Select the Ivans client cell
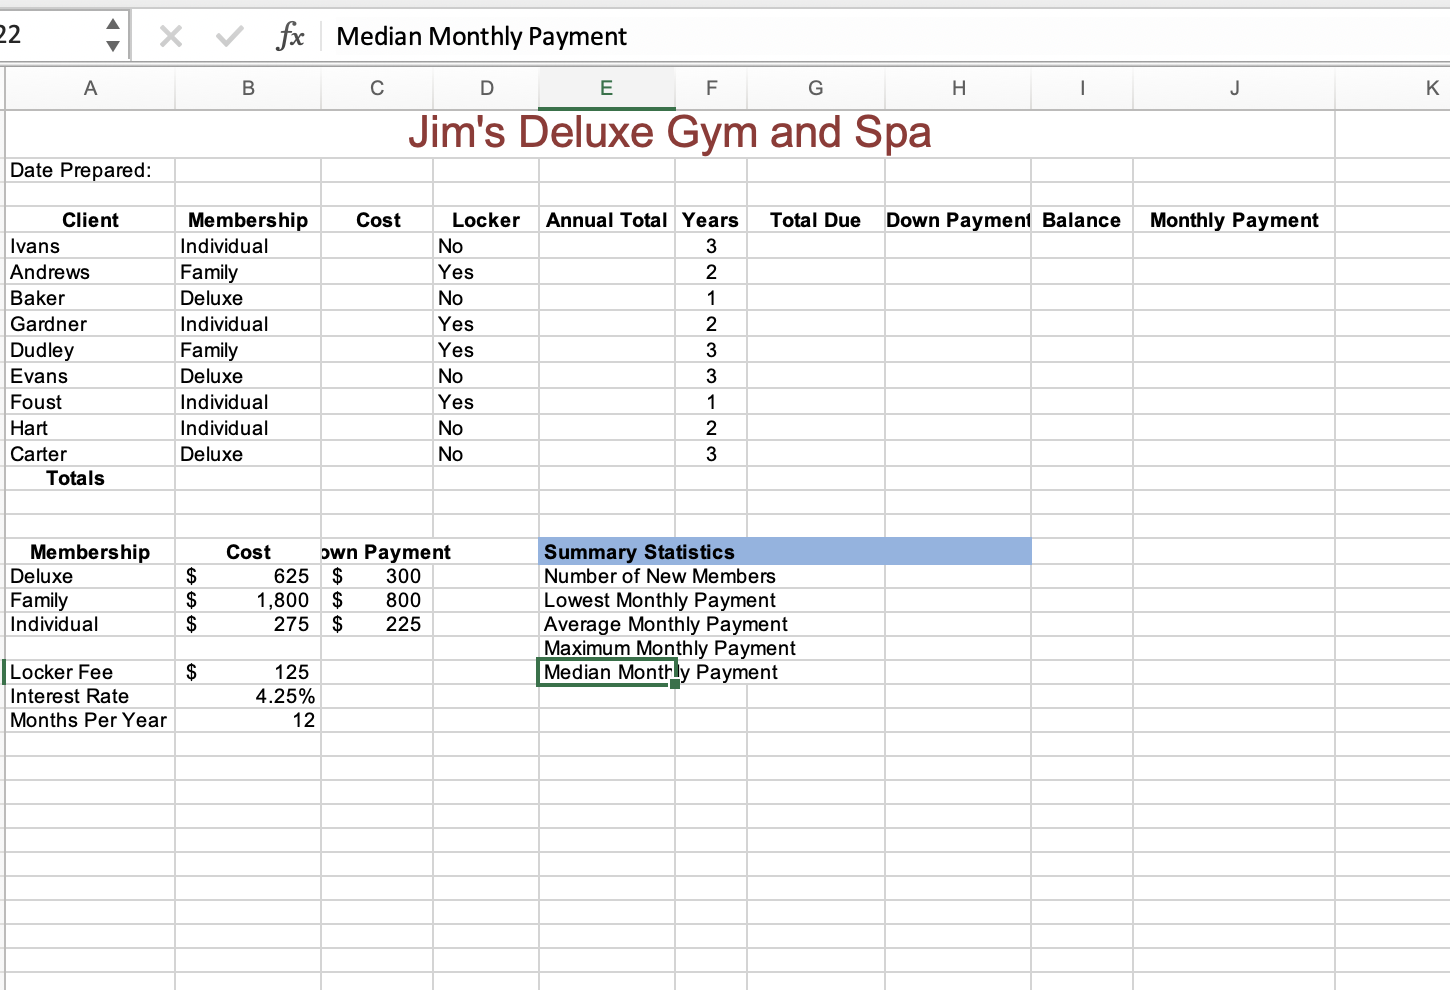 [x=90, y=245]
